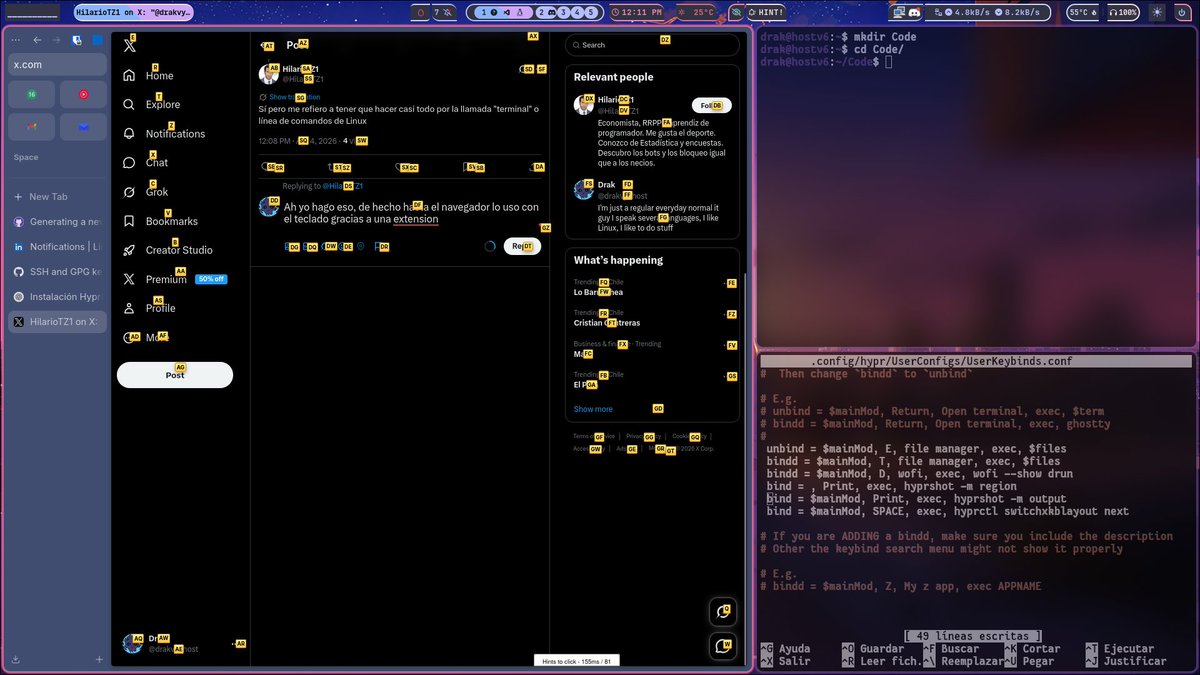
Task: Open Notifications in X sidebar
Action: (x=163, y=133)
